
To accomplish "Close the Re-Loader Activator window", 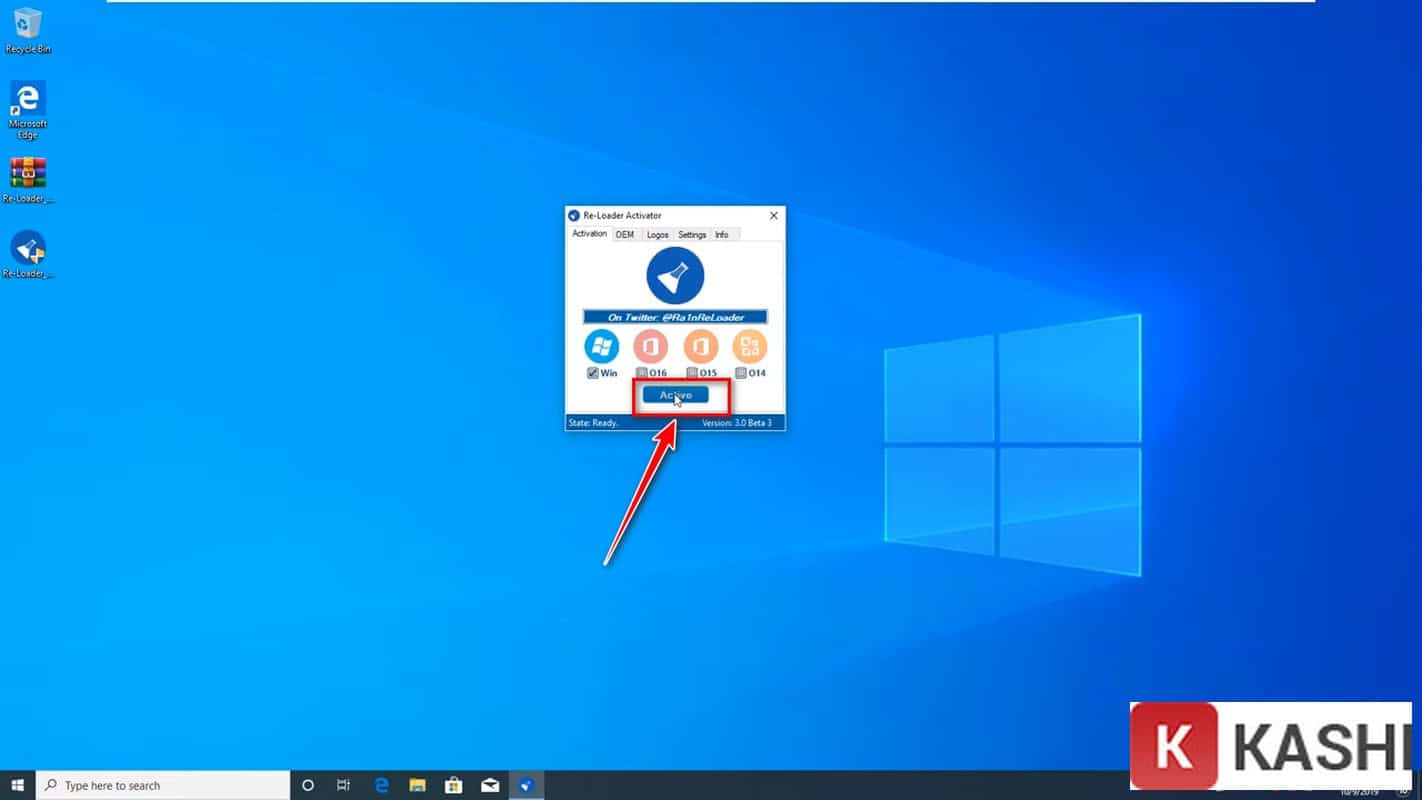I will point(774,215).
